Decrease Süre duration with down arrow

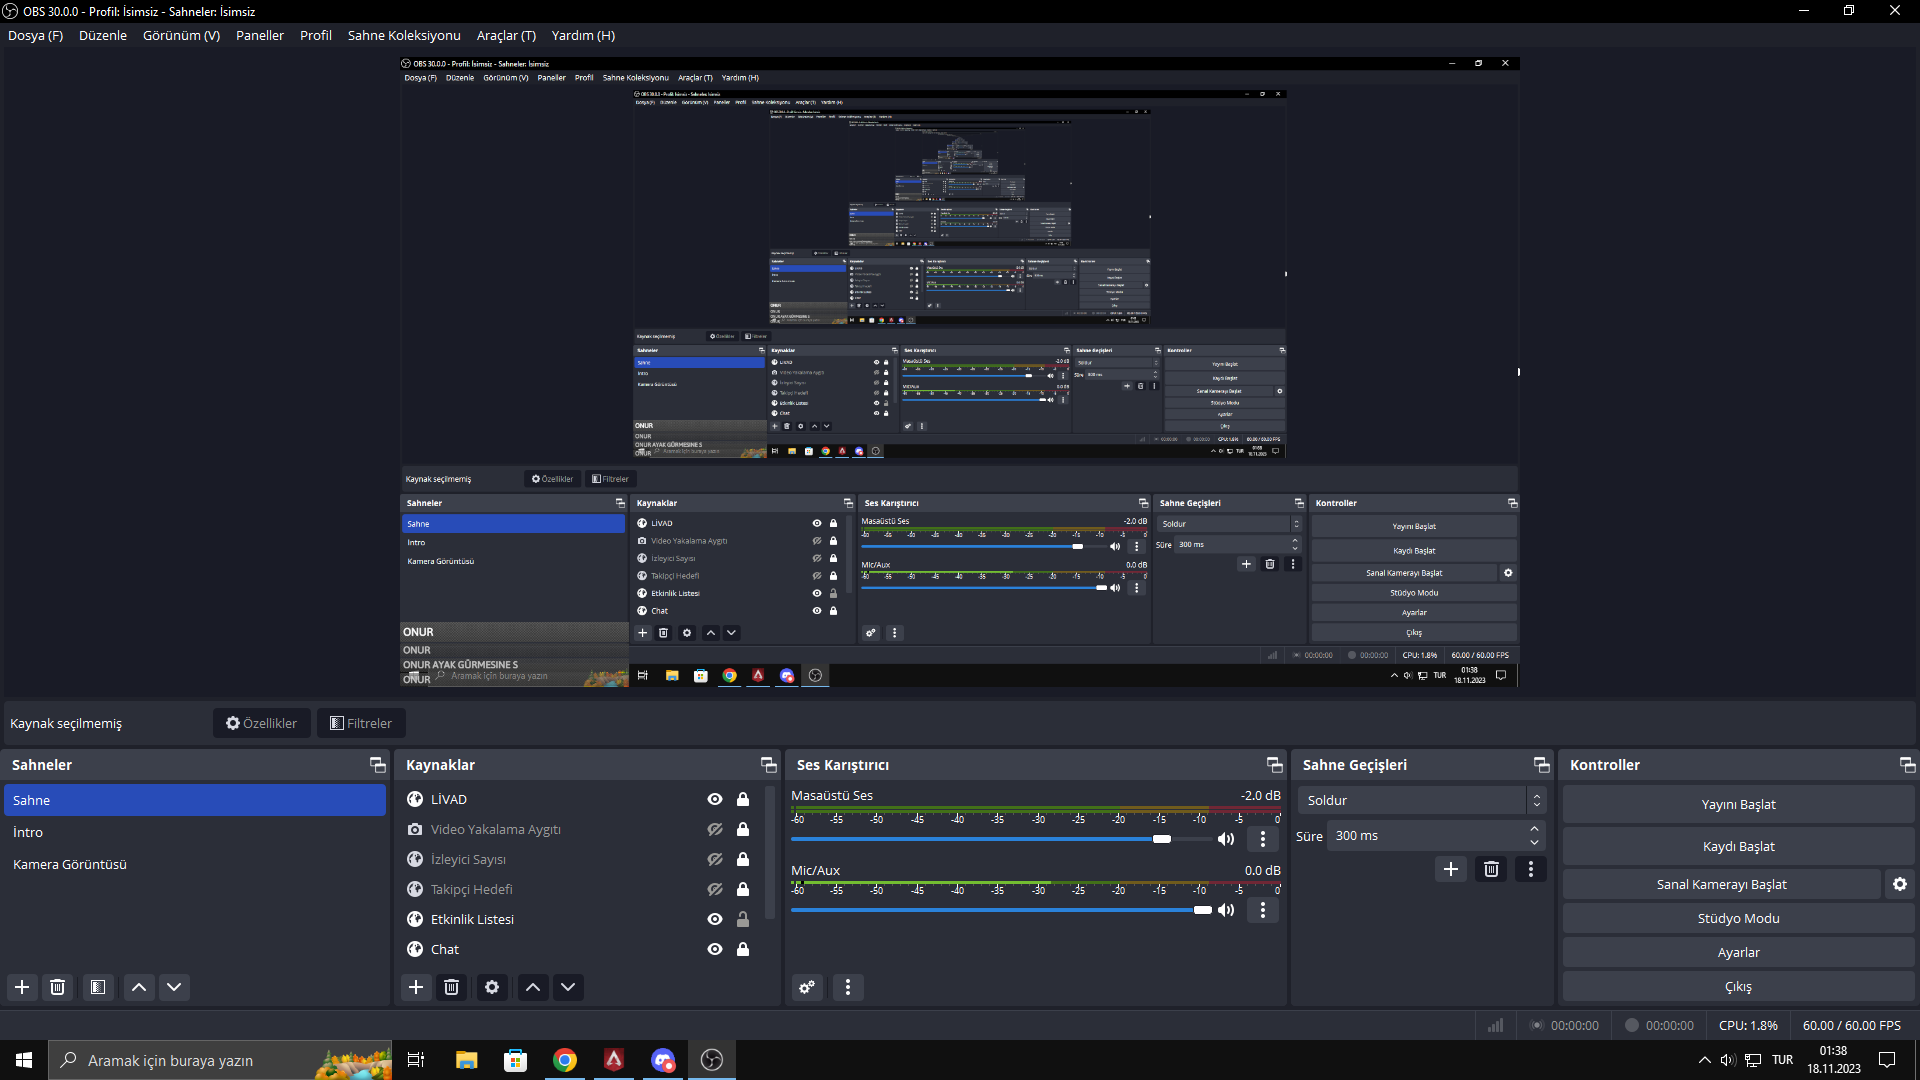pos(1534,842)
